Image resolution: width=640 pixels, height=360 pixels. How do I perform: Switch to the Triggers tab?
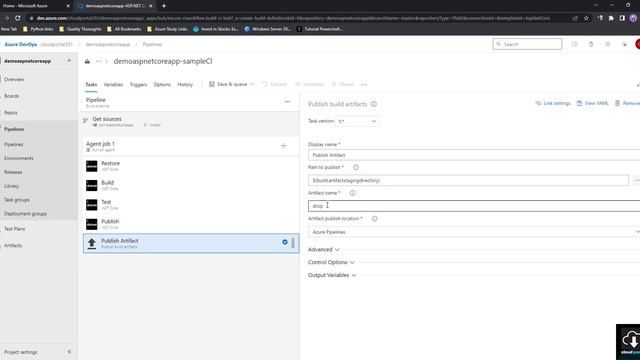tap(138, 84)
